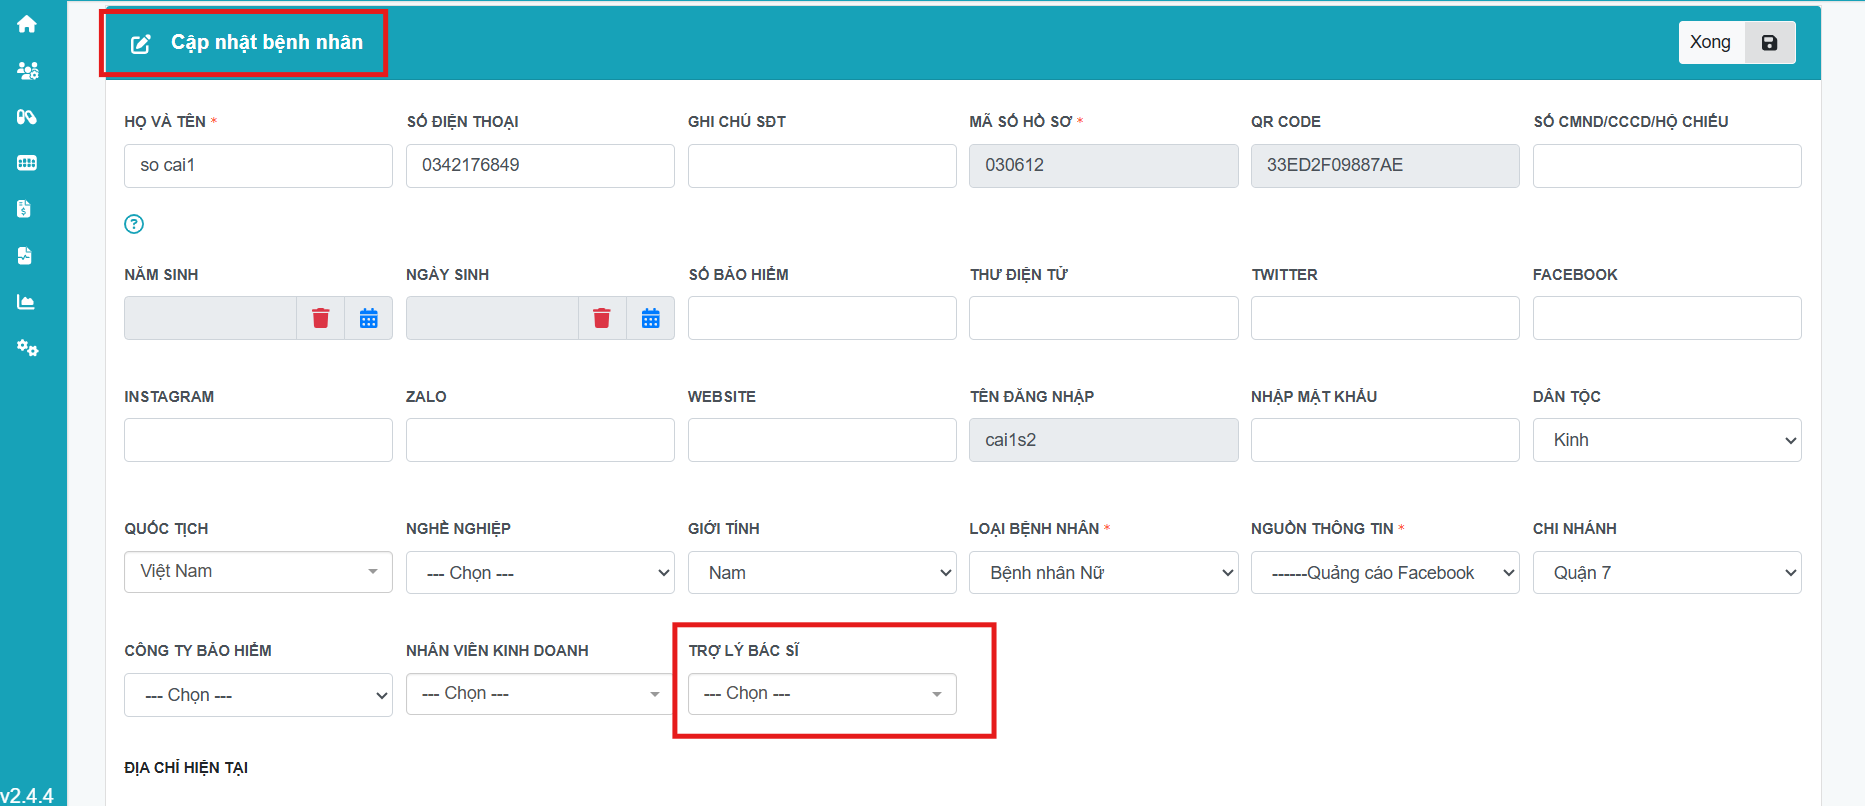
Task: Open the Giới Tính dropdown
Action: click(x=822, y=573)
